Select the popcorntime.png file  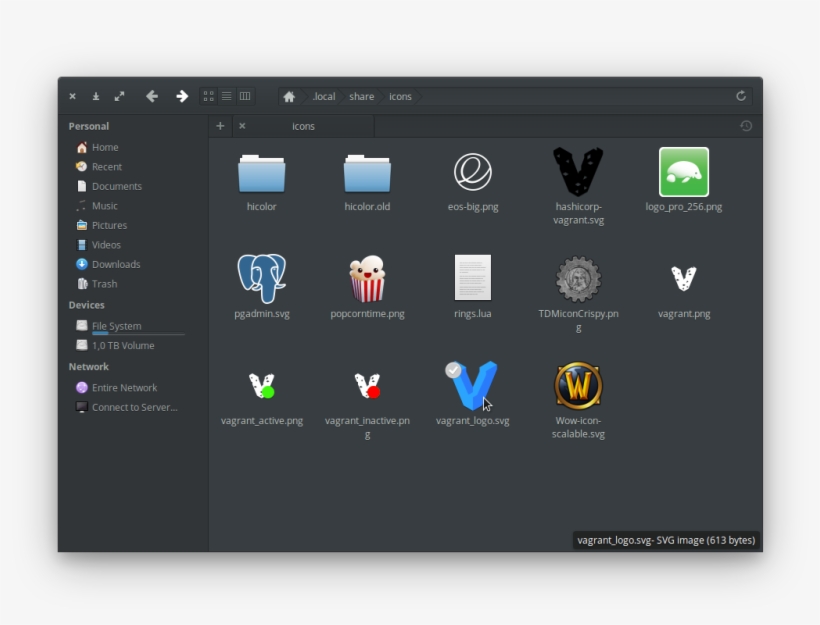tap(367, 278)
